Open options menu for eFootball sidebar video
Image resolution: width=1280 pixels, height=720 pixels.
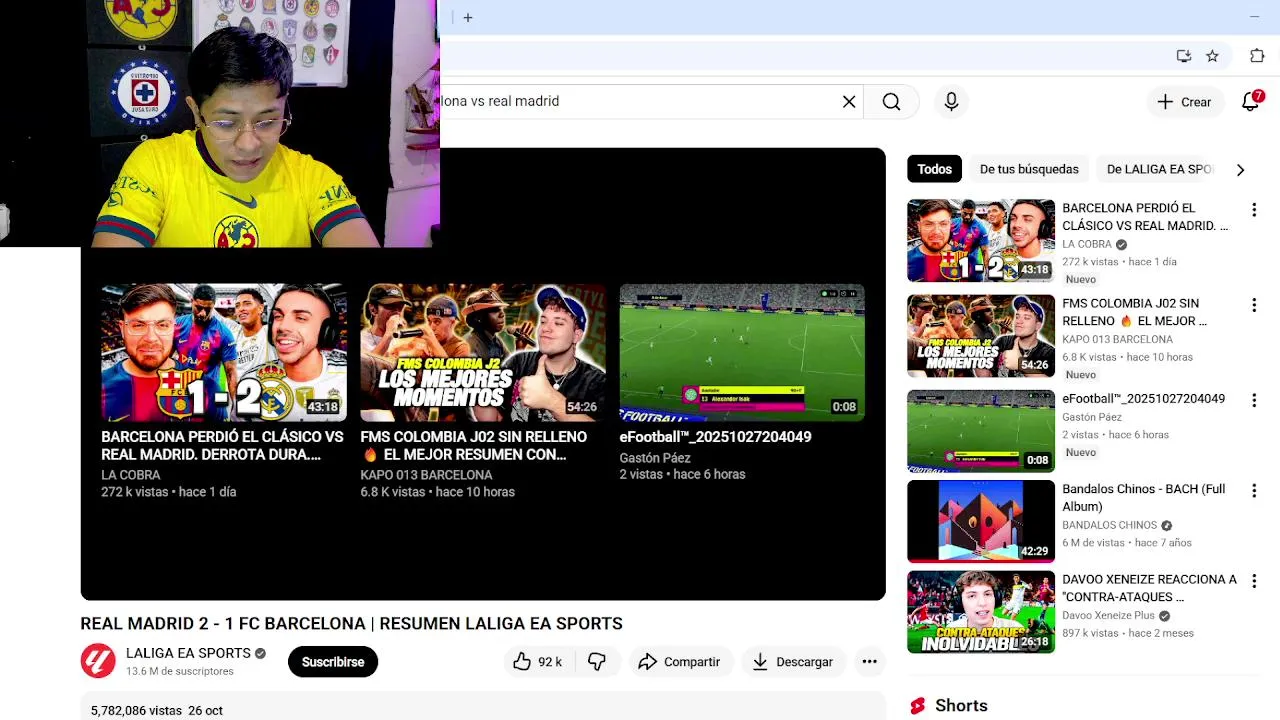(x=1253, y=400)
